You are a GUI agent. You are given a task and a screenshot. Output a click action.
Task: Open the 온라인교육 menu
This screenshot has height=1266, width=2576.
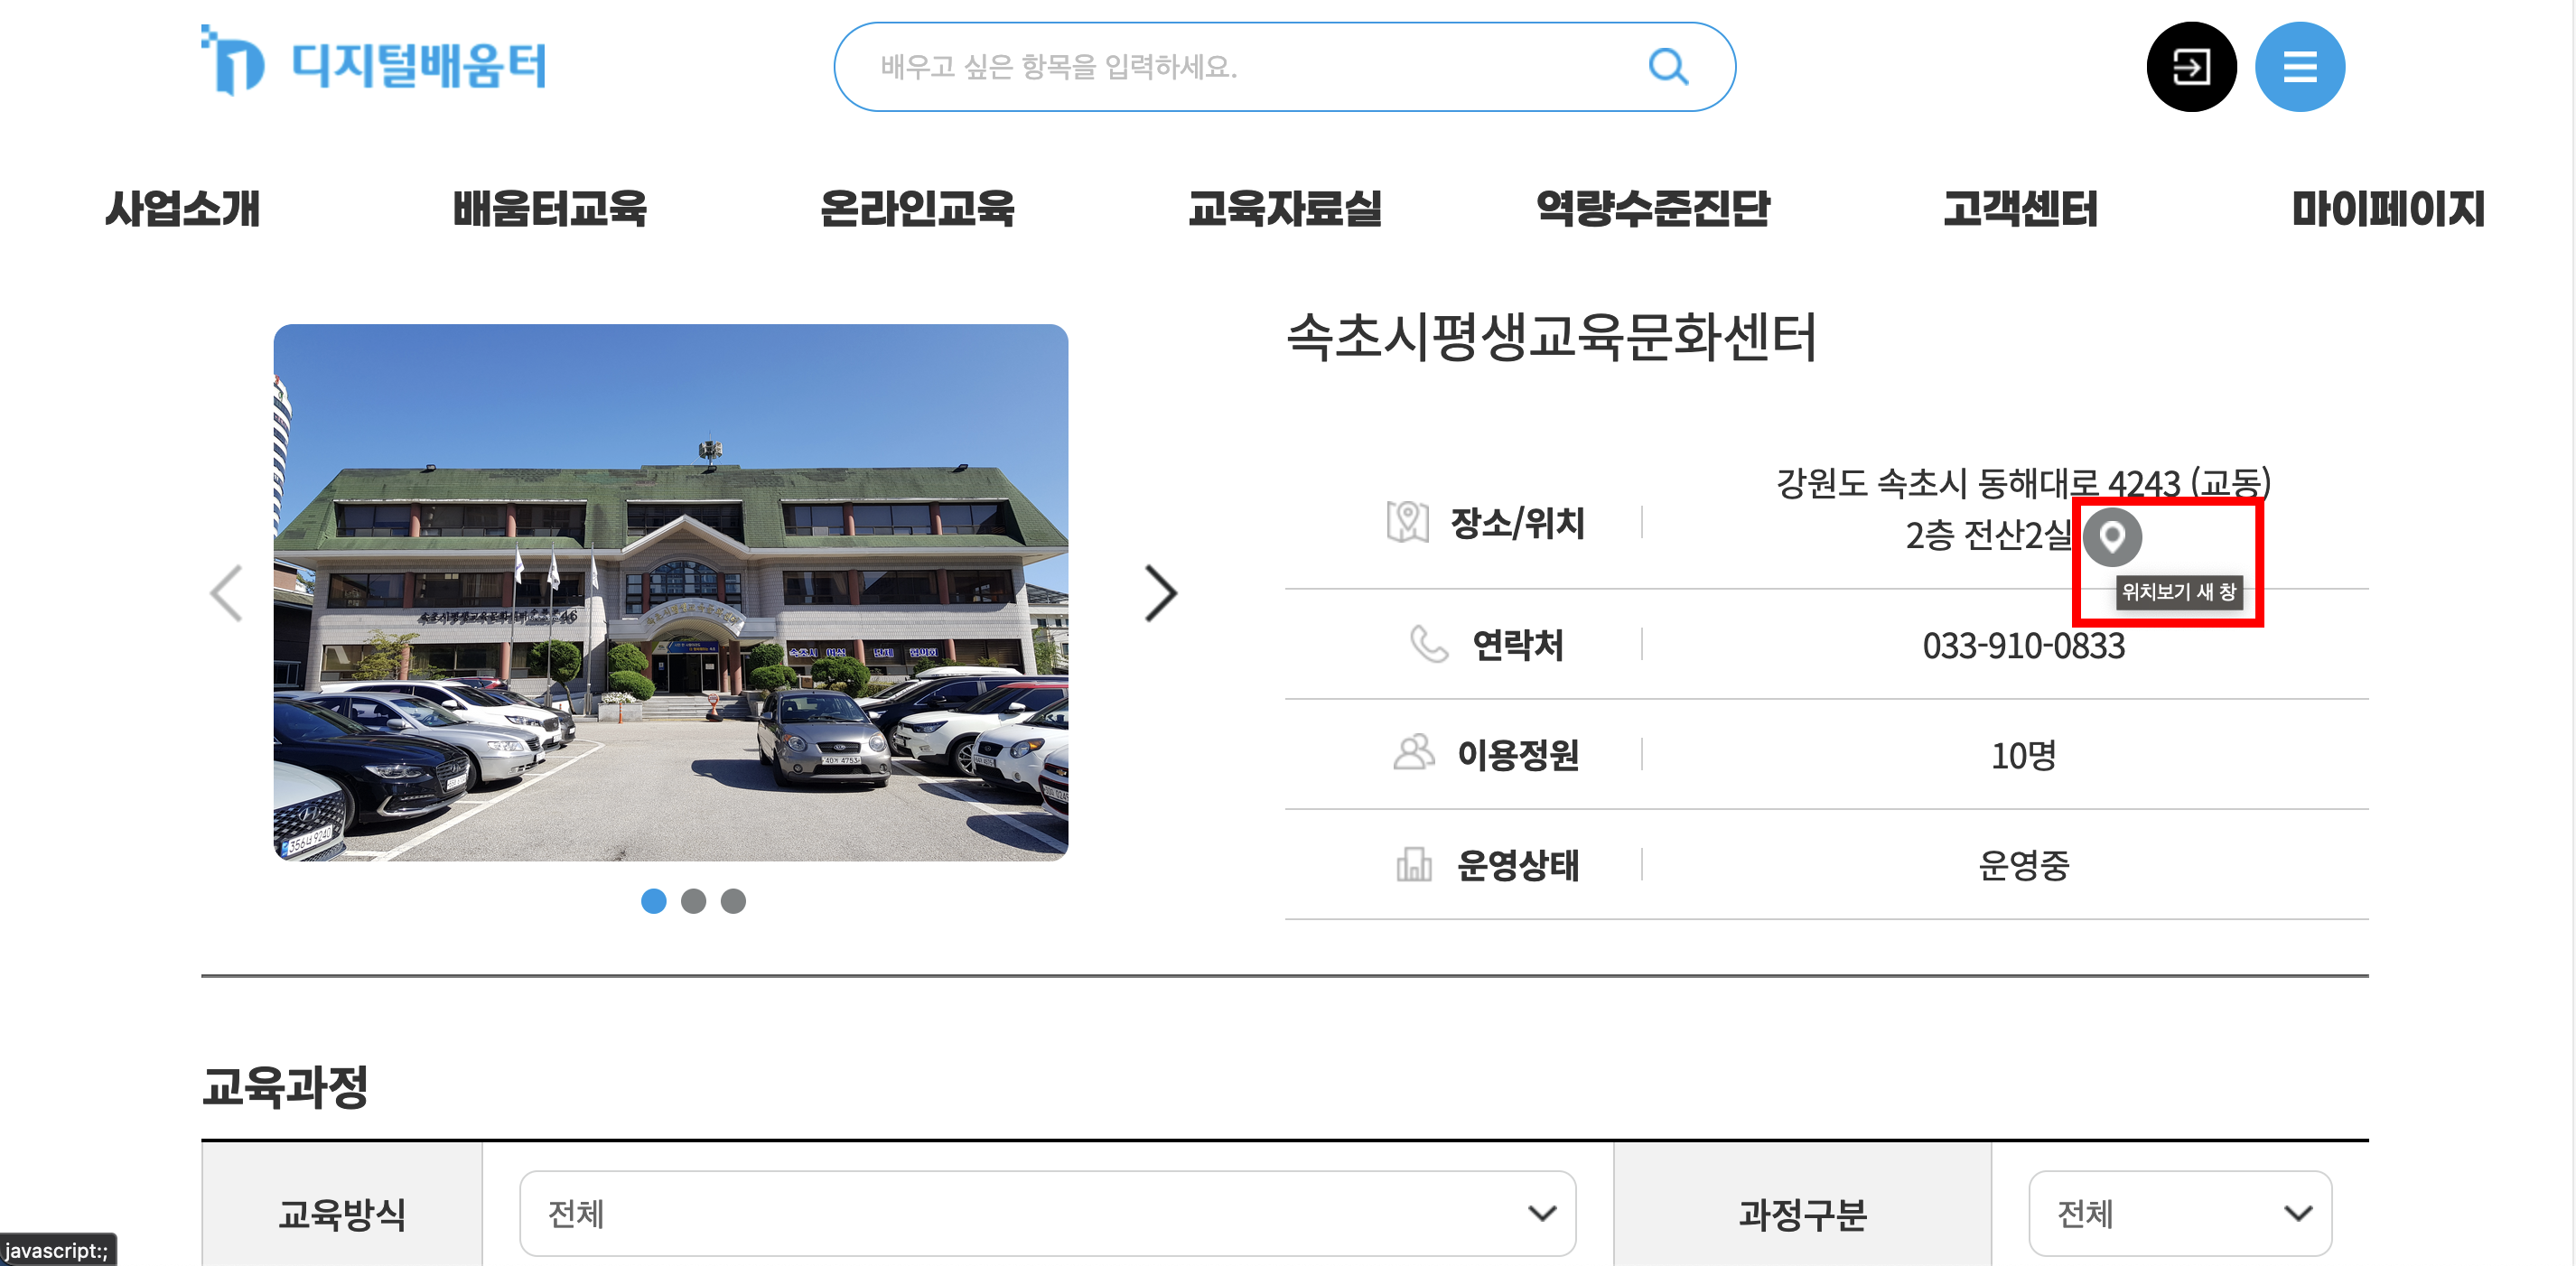[916, 208]
